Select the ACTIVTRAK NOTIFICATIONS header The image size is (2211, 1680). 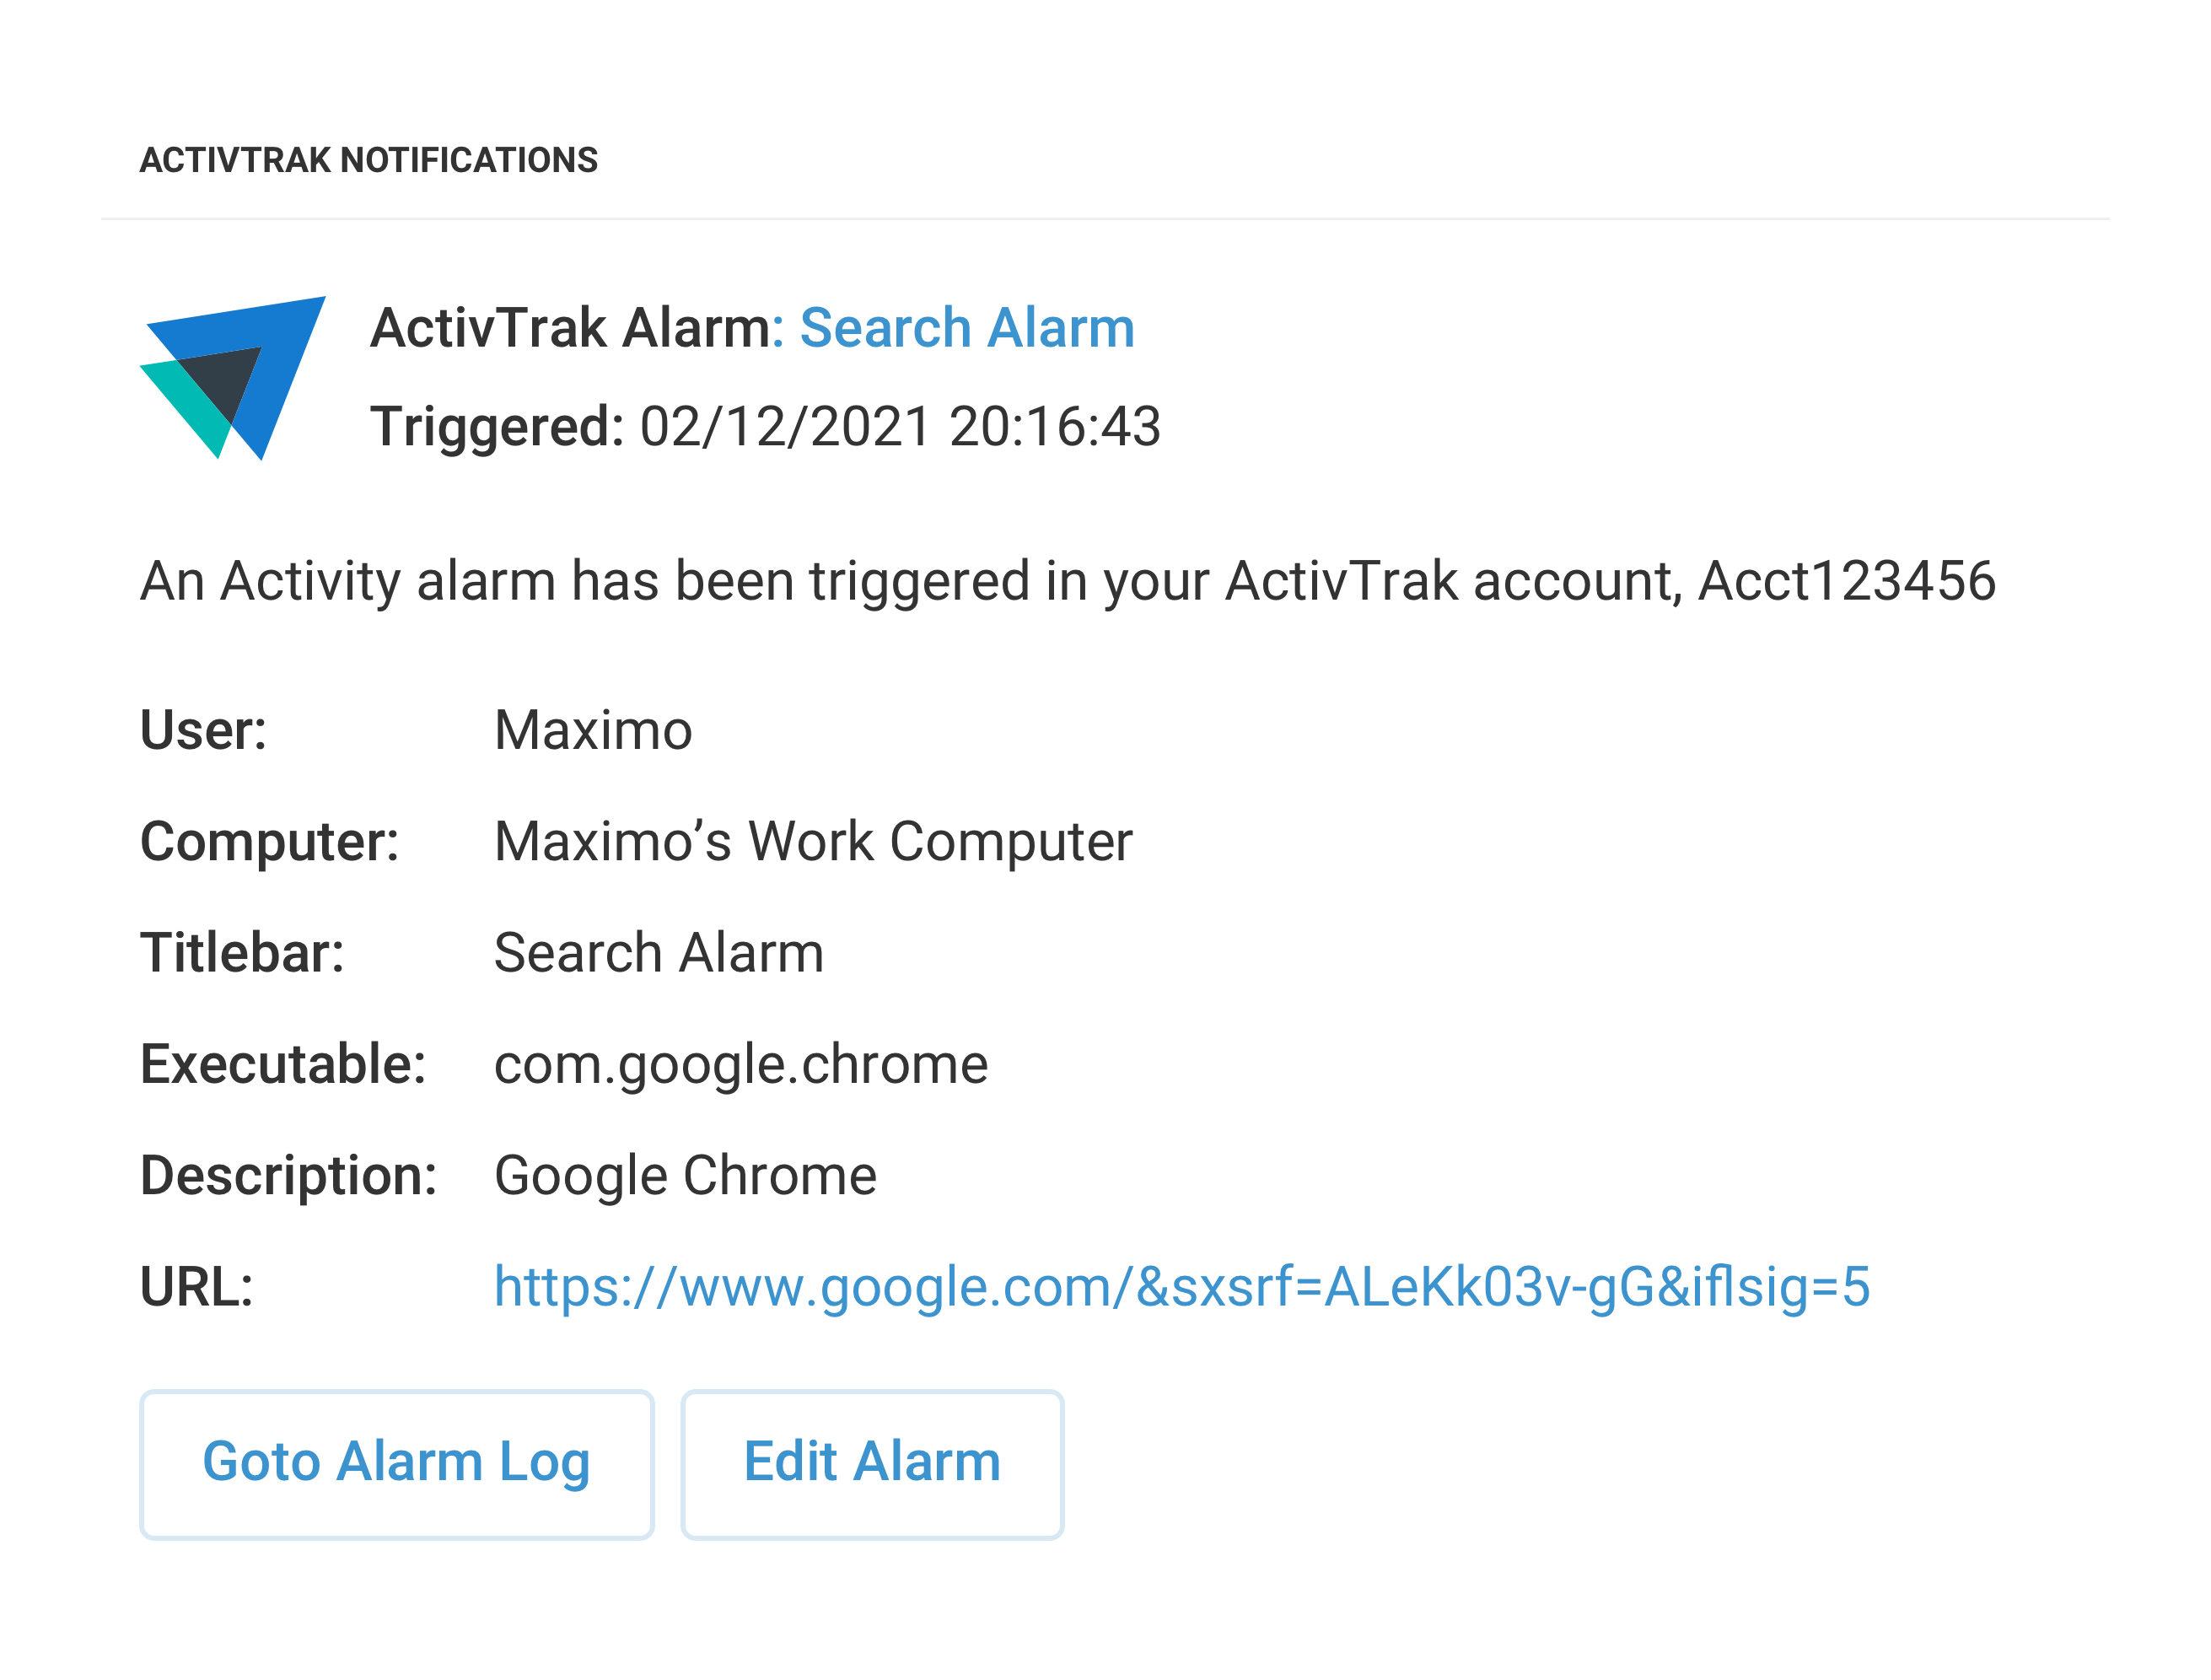coord(367,158)
